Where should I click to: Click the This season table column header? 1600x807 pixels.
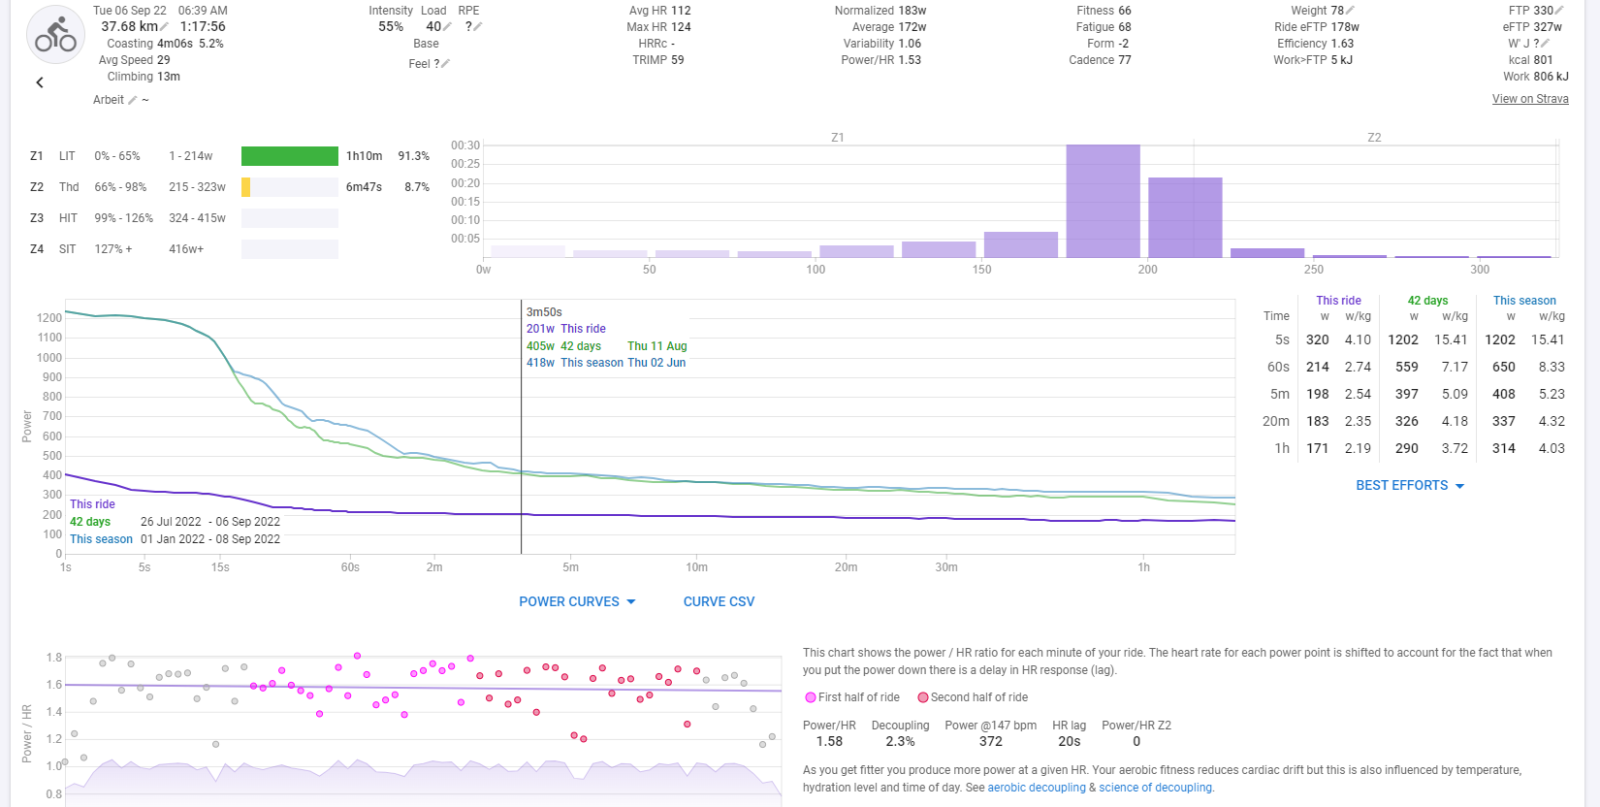(1524, 301)
